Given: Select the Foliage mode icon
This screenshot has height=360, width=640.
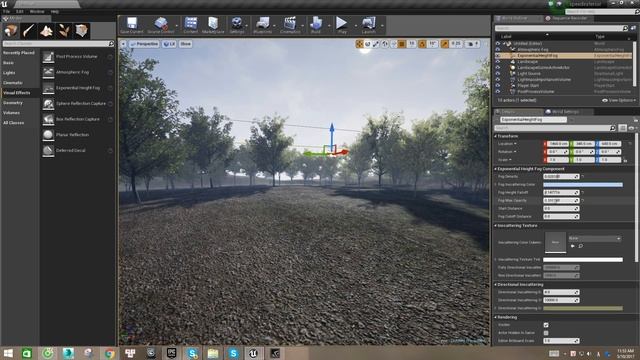Looking at the screenshot, I should click(64, 31).
